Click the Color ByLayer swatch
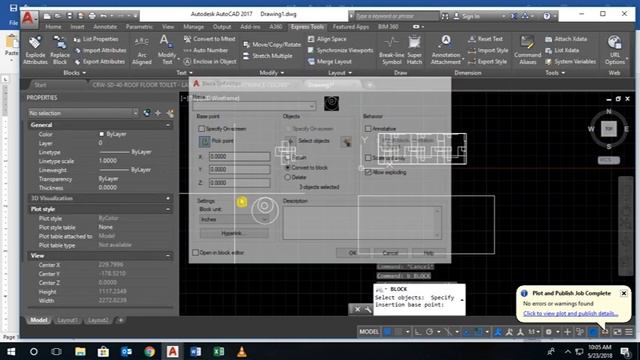 (x=102, y=134)
